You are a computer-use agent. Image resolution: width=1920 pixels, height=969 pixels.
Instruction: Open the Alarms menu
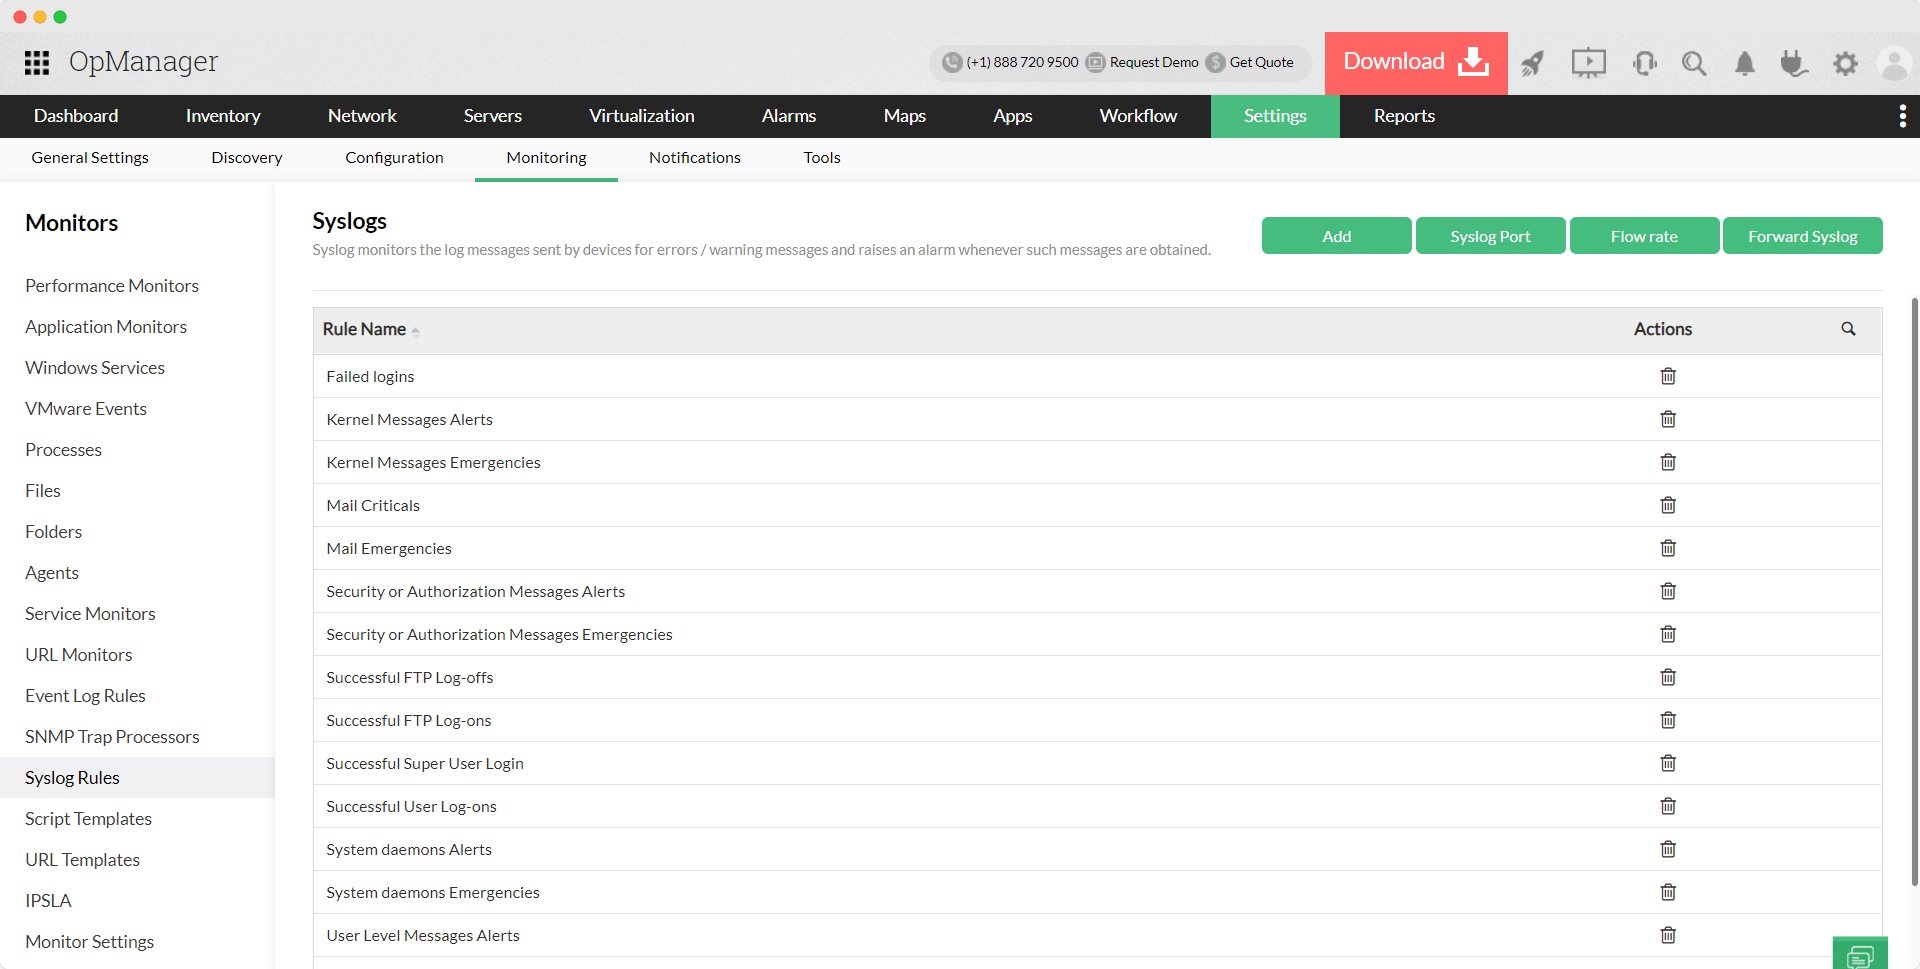click(788, 116)
